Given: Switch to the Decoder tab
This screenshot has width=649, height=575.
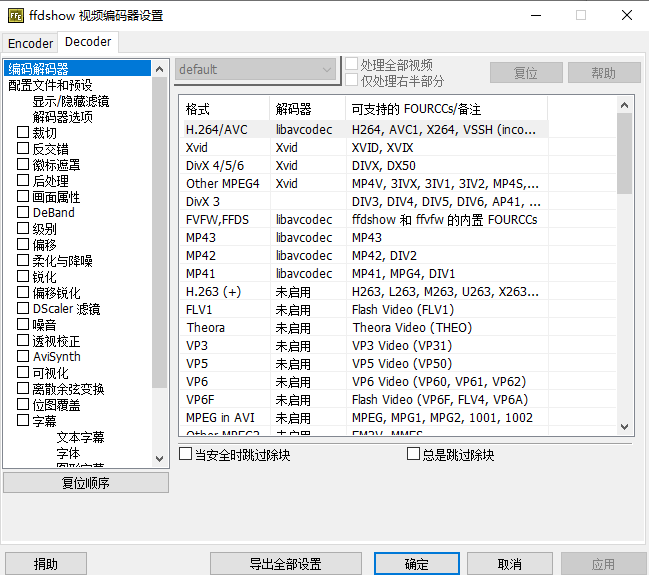Looking at the screenshot, I should coord(88,42).
